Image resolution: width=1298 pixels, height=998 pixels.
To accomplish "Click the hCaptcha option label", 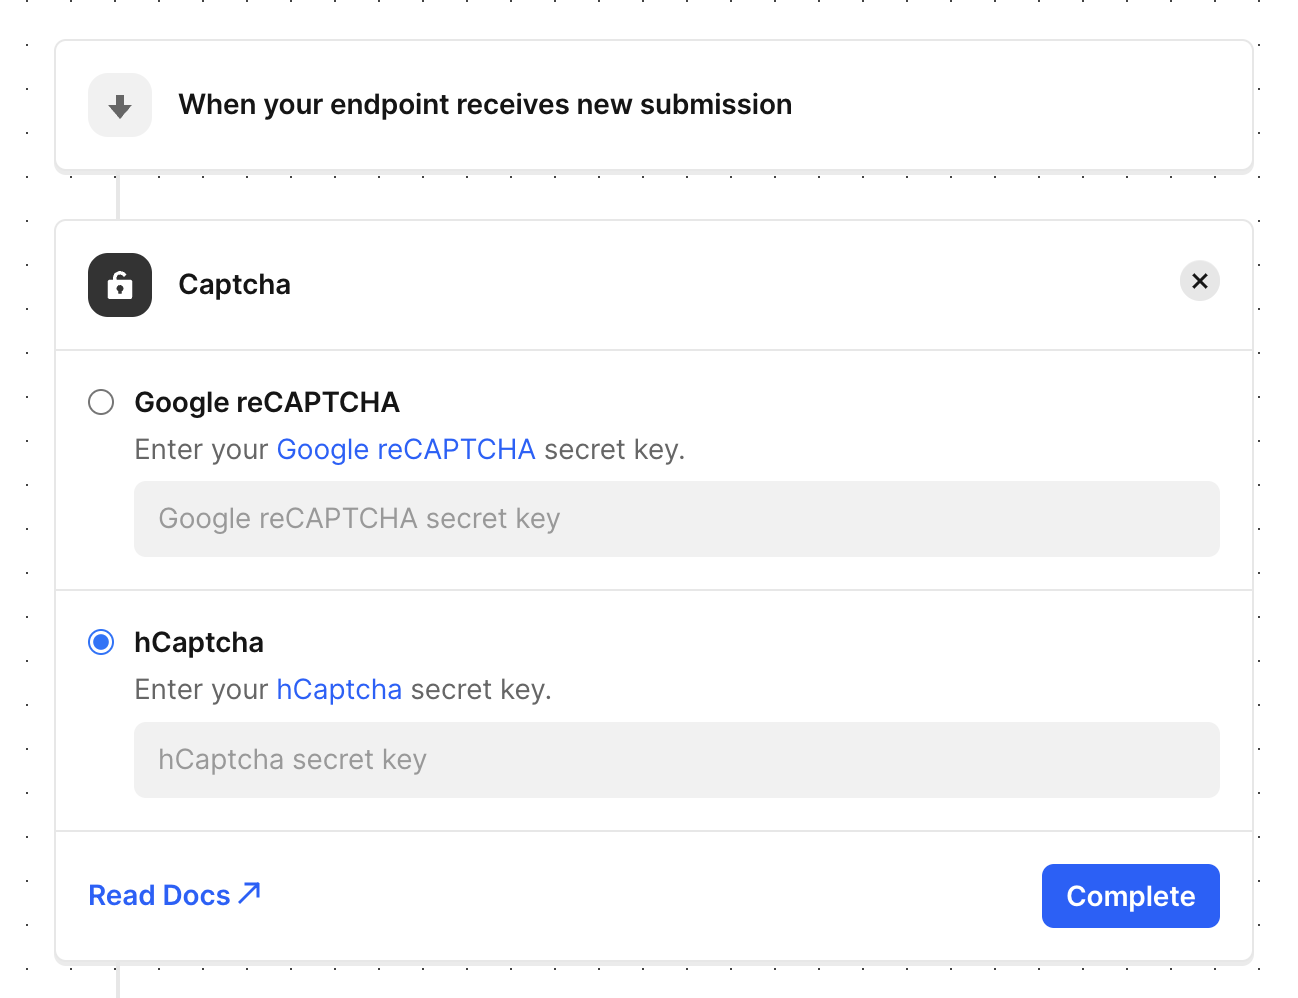I will (x=199, y=642).
